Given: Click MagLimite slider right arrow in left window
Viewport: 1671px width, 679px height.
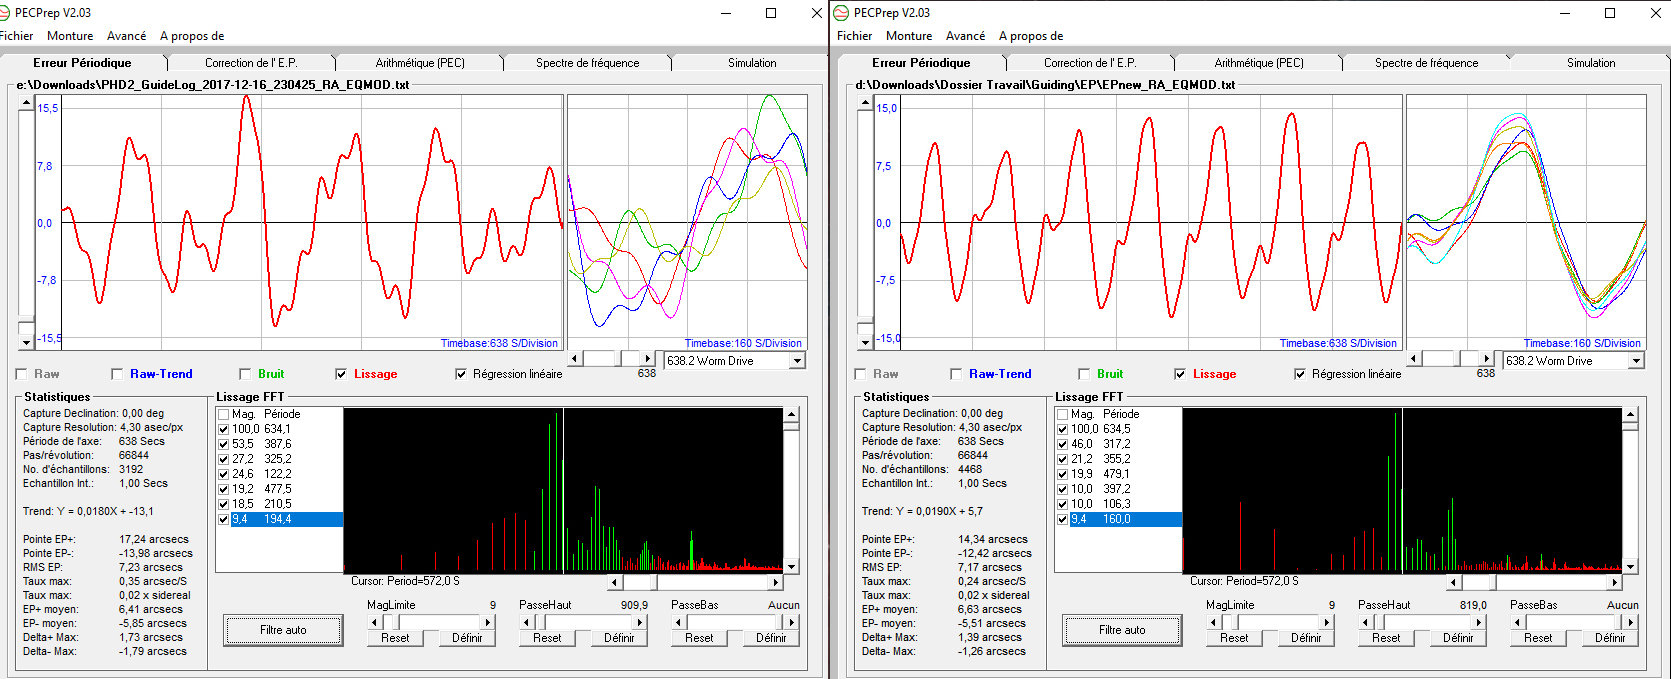Looking at the screenshot, I should 488,622.
